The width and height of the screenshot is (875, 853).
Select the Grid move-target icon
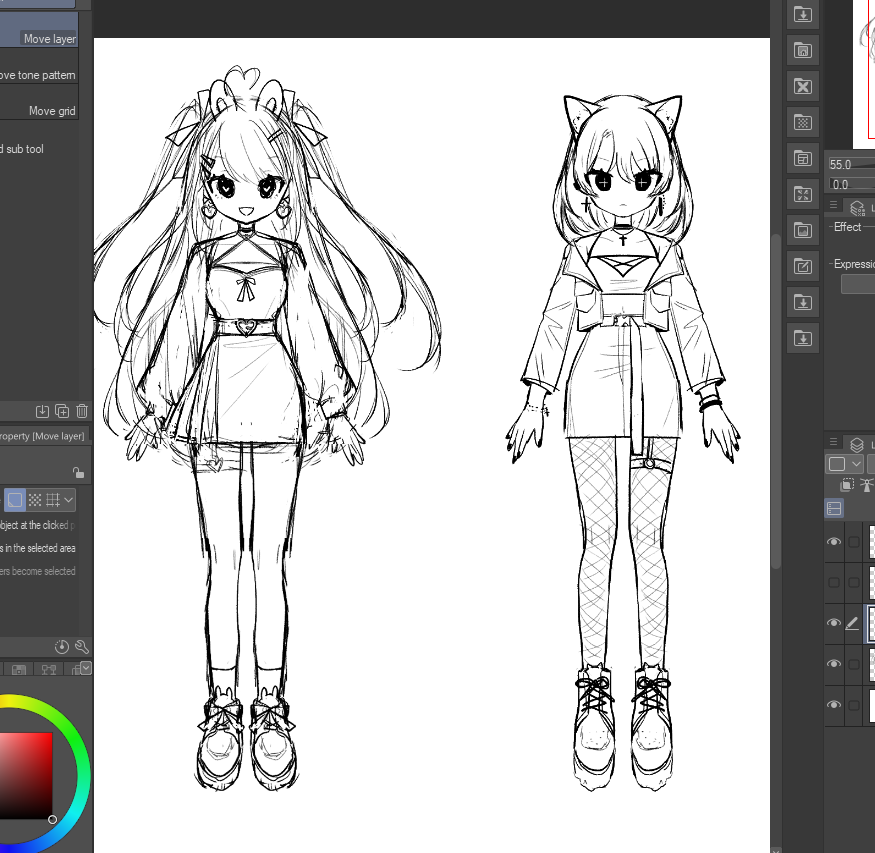pyautogui.click(x=52, y=500)
